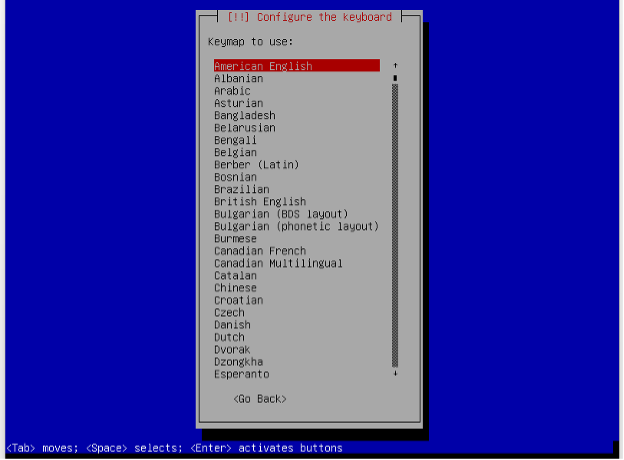Click the scroll down arrow in keymap list
The height and width of the screenshot is (460, 624).
395,374
